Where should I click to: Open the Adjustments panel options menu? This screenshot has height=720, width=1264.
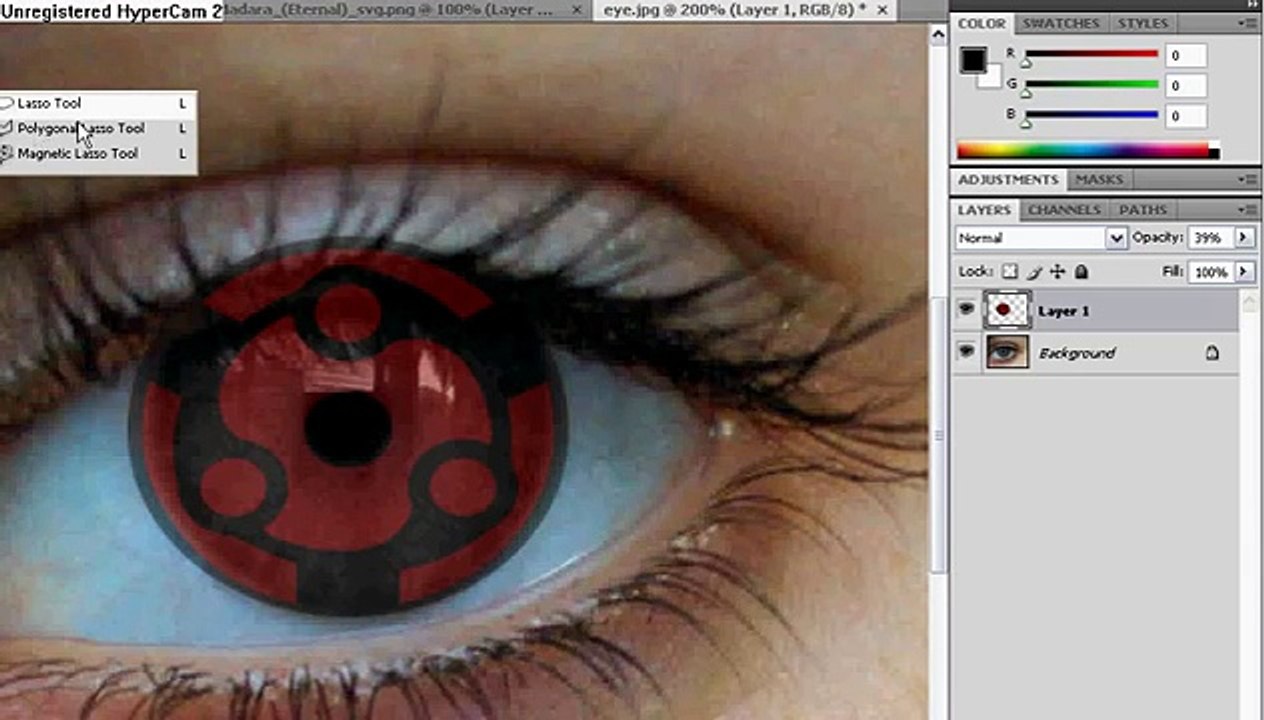(1249, 179)
